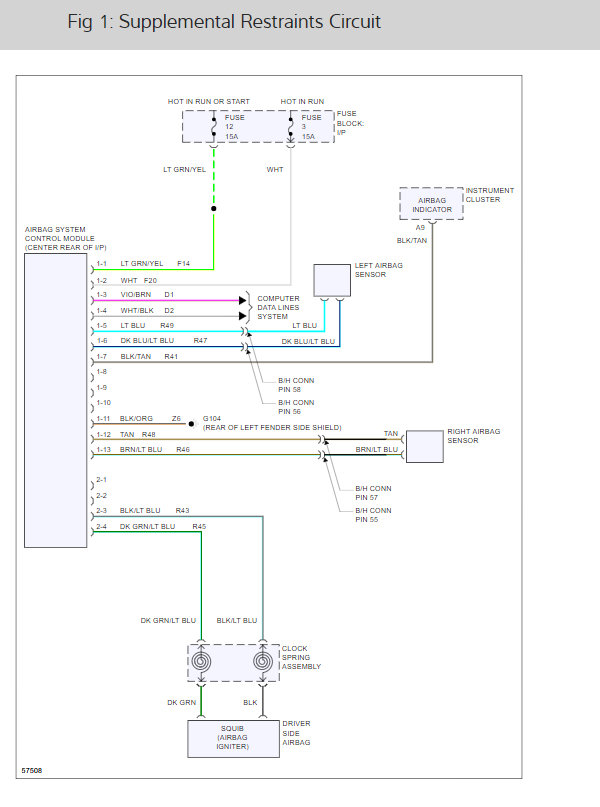600x807 pixels.
Task: Select the 'CLOCK SPRING ASSEMBLY' label
Action: (x=301, y=657)
